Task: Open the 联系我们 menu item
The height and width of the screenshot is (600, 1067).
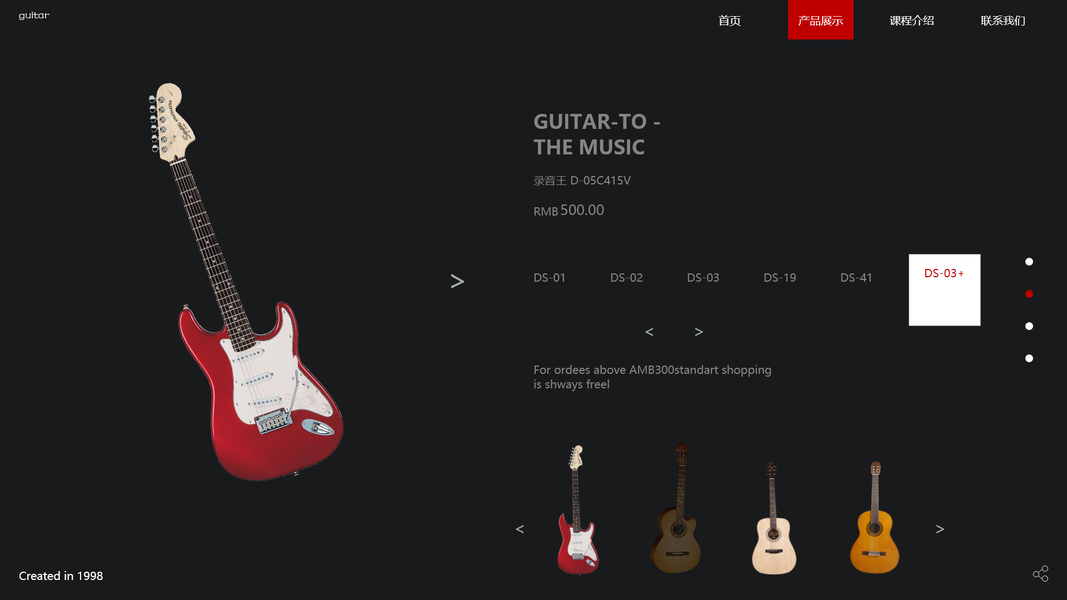Action: [x=1003, y=20]
